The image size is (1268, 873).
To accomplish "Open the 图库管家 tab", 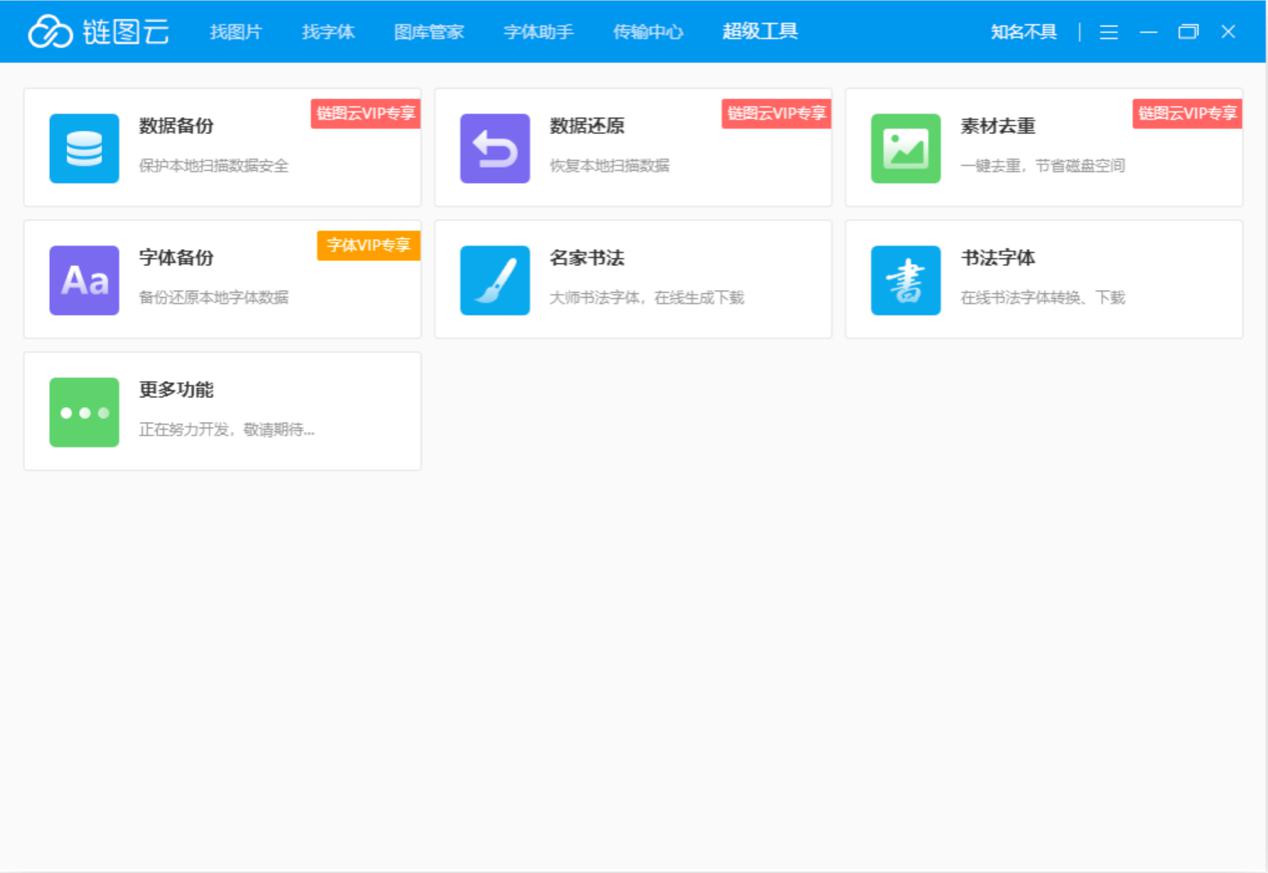I will click(x=429, y=32).
